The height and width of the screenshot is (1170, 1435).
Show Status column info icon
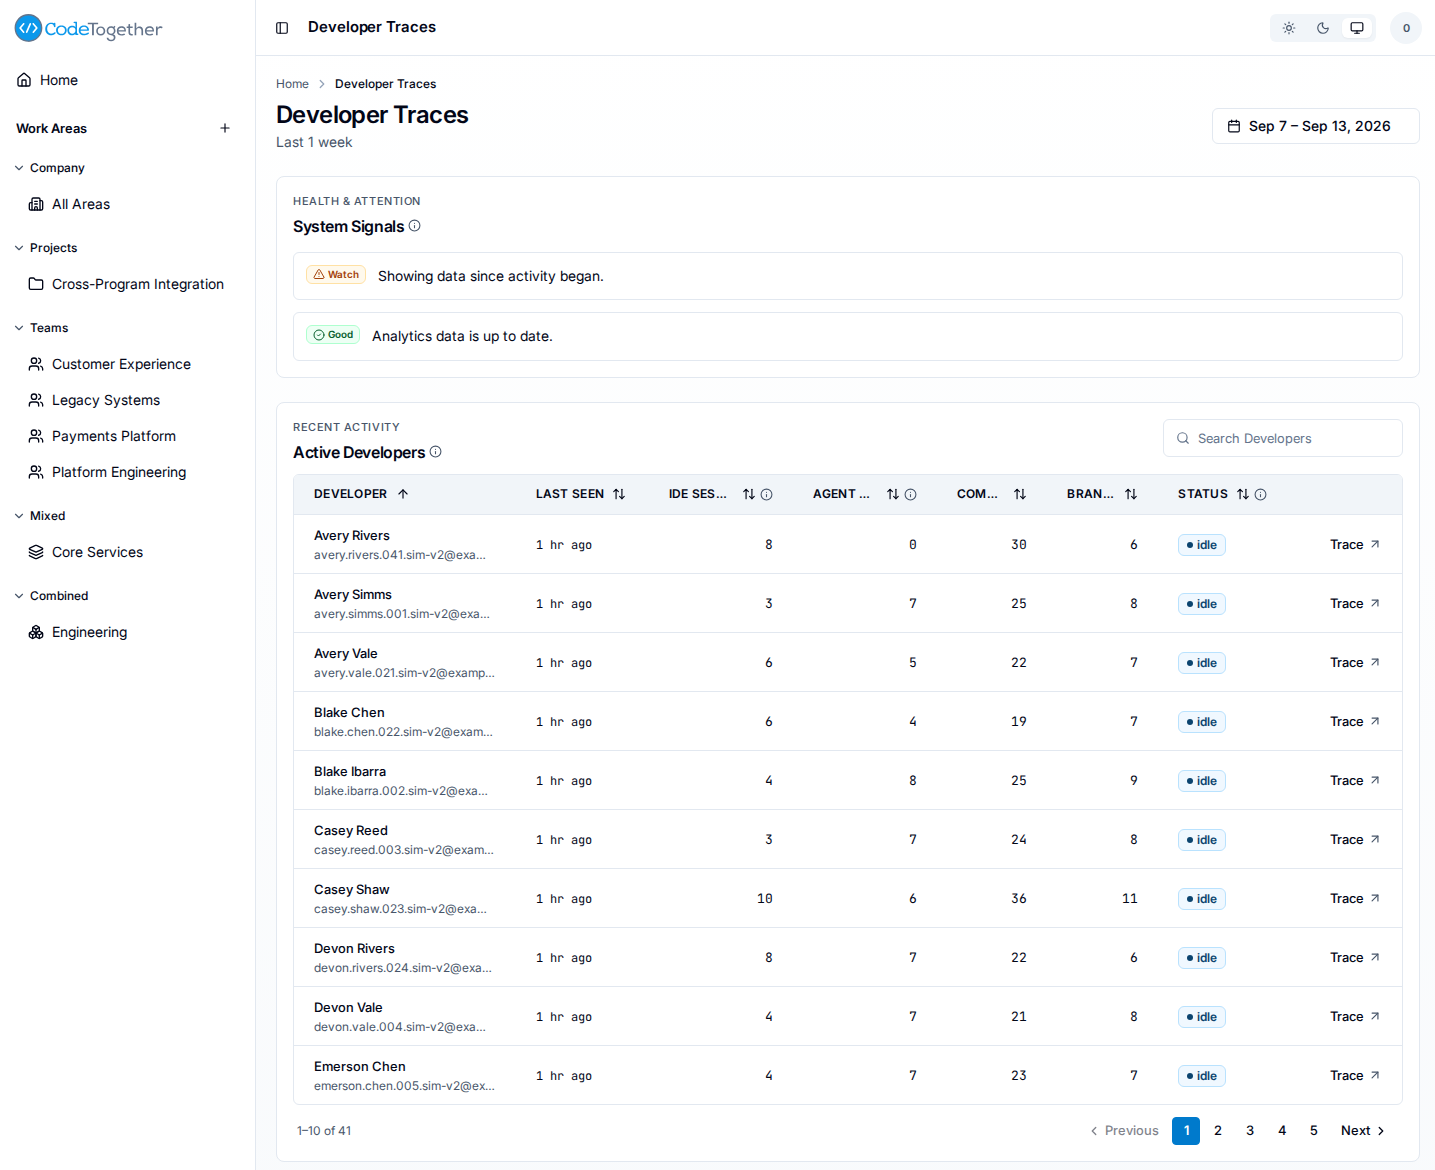point(1261,494)
